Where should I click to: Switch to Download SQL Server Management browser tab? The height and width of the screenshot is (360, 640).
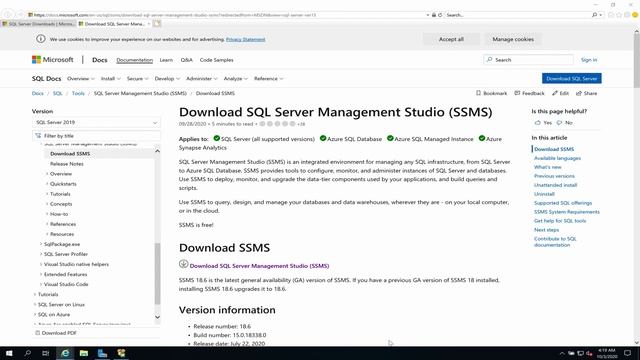115,24
